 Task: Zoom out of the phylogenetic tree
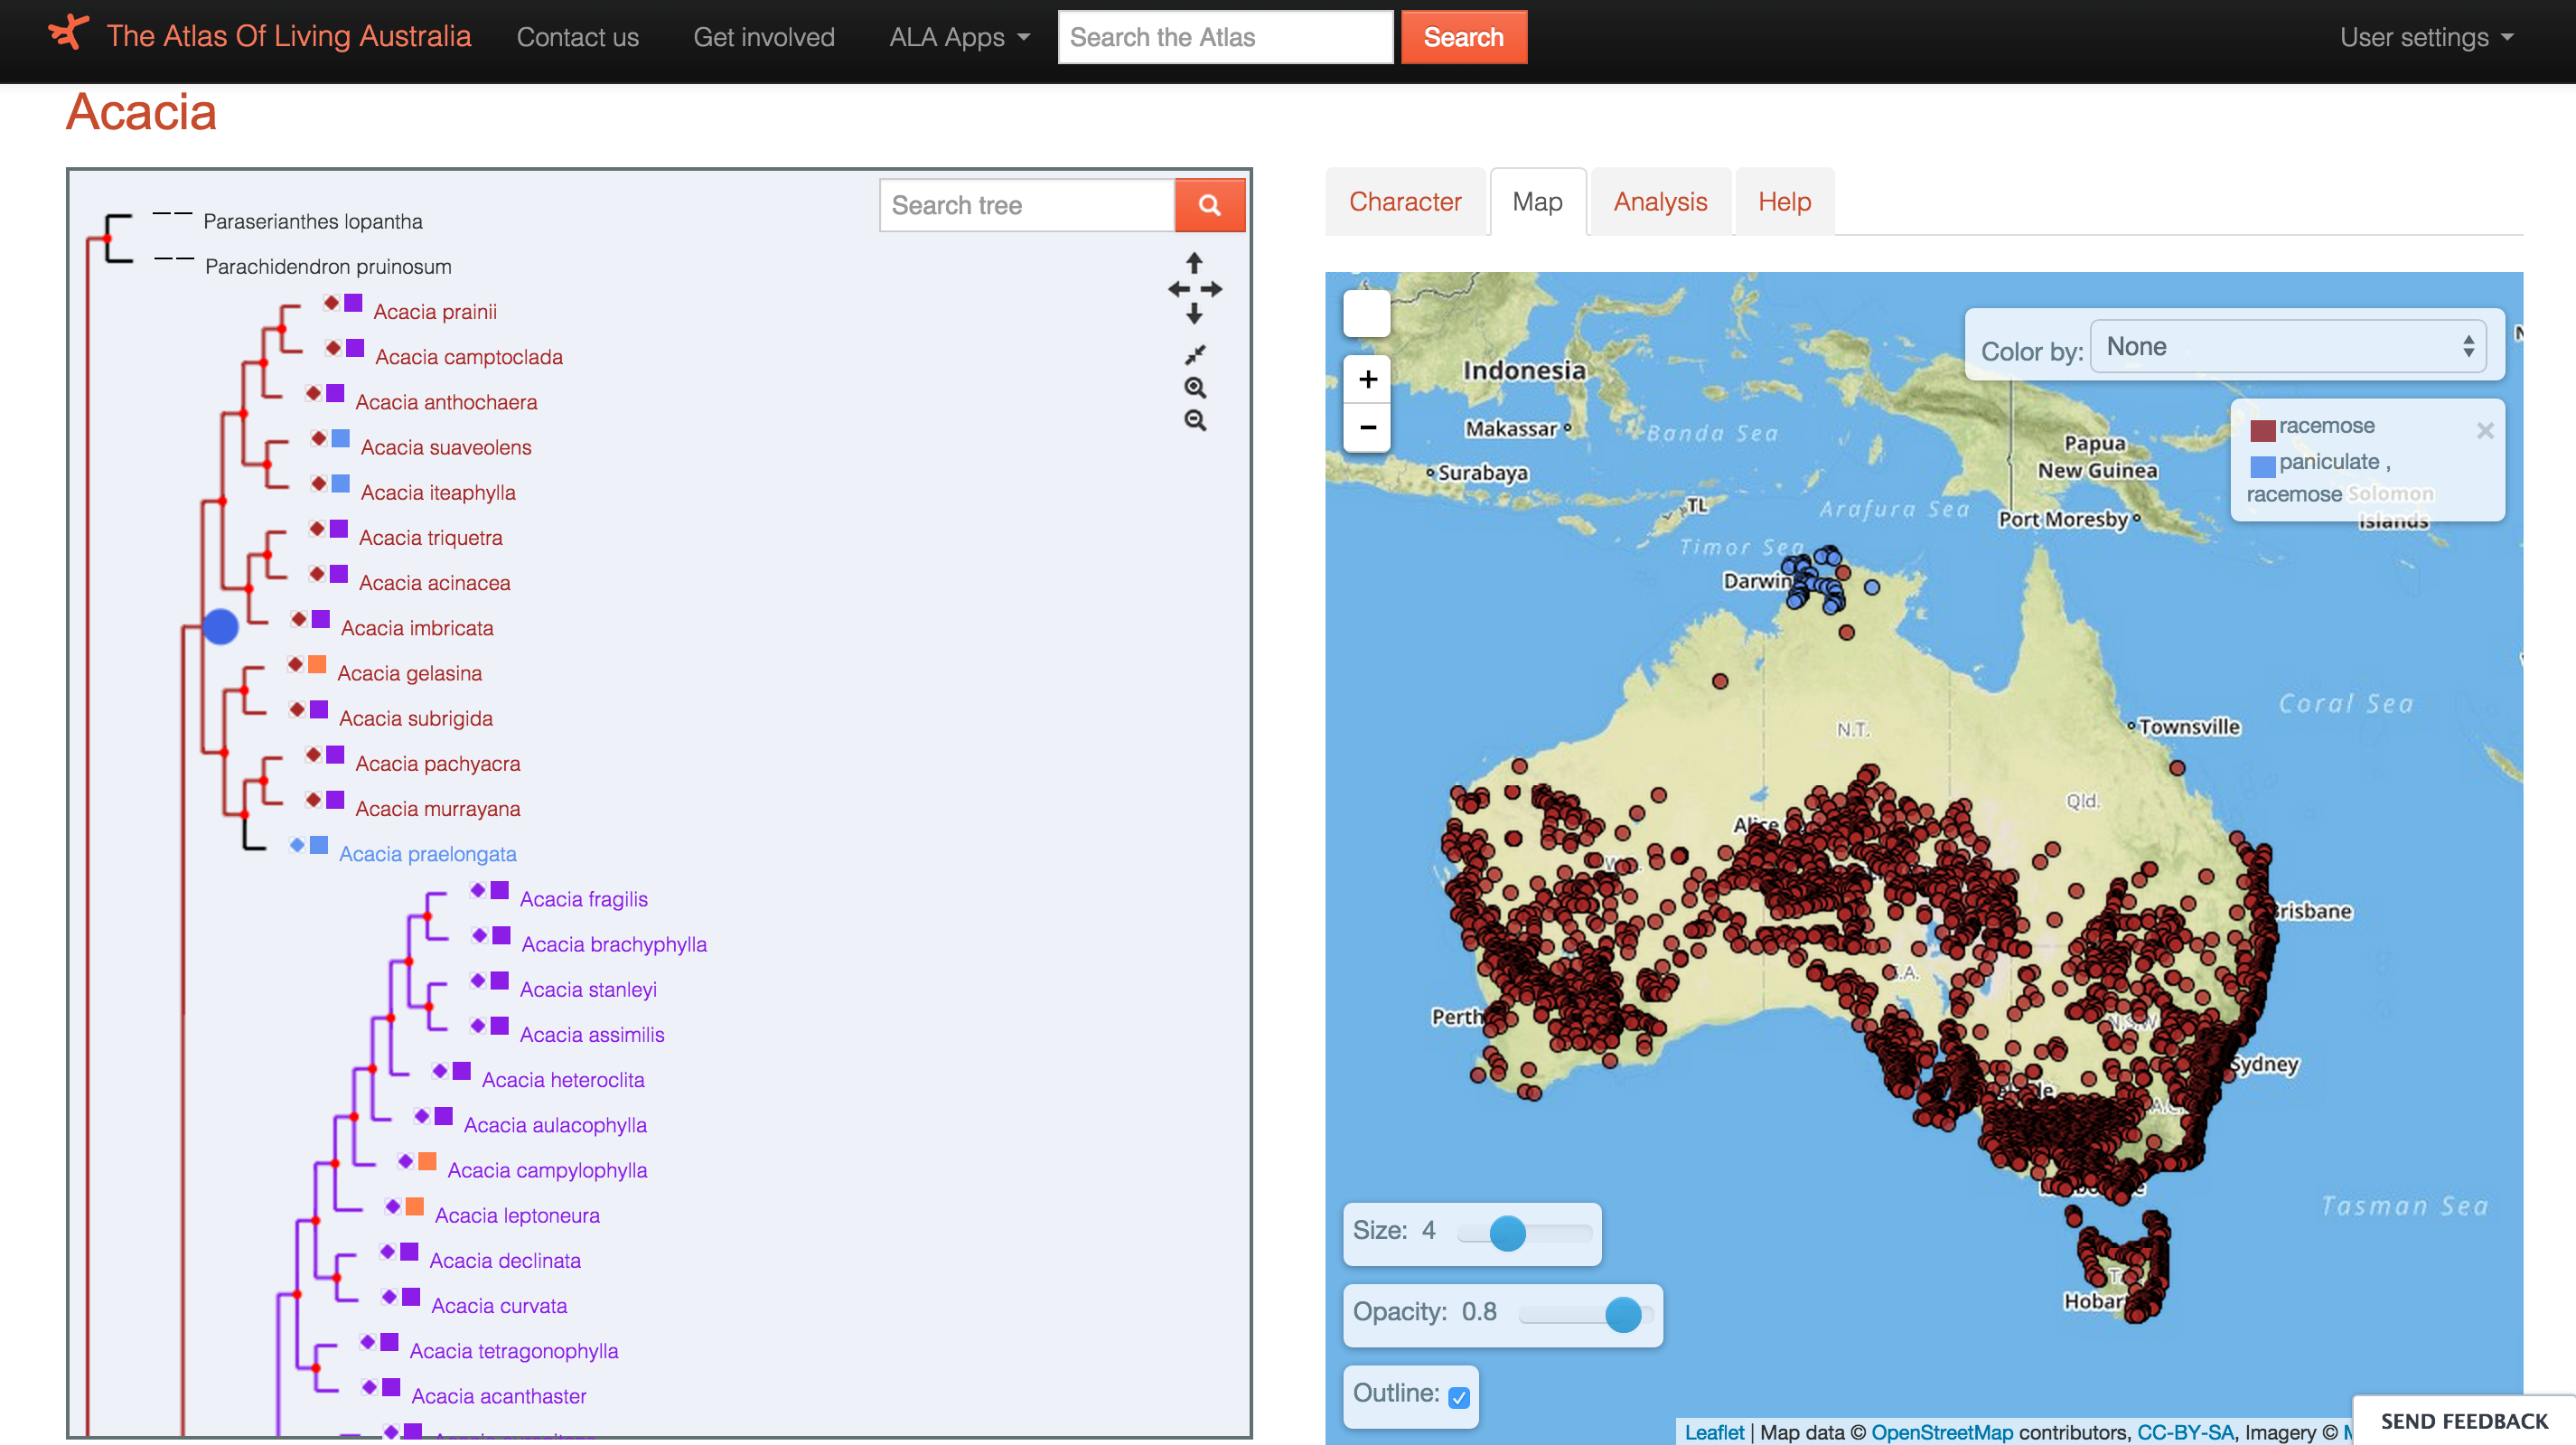tap(1195, 420)
